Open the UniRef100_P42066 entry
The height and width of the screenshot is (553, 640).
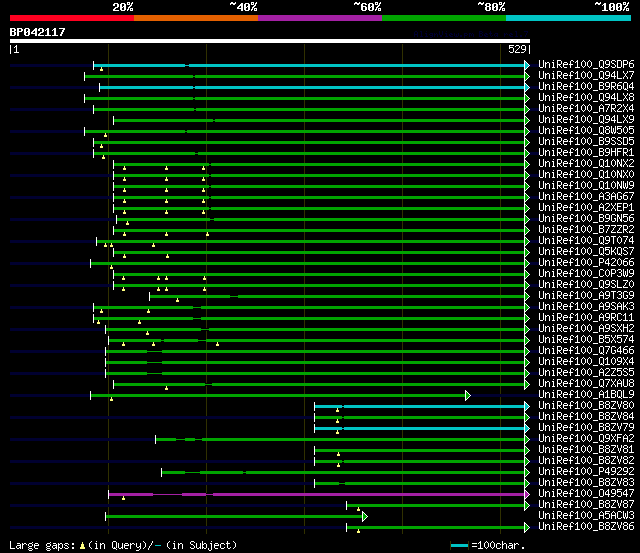tap(586, 263)
